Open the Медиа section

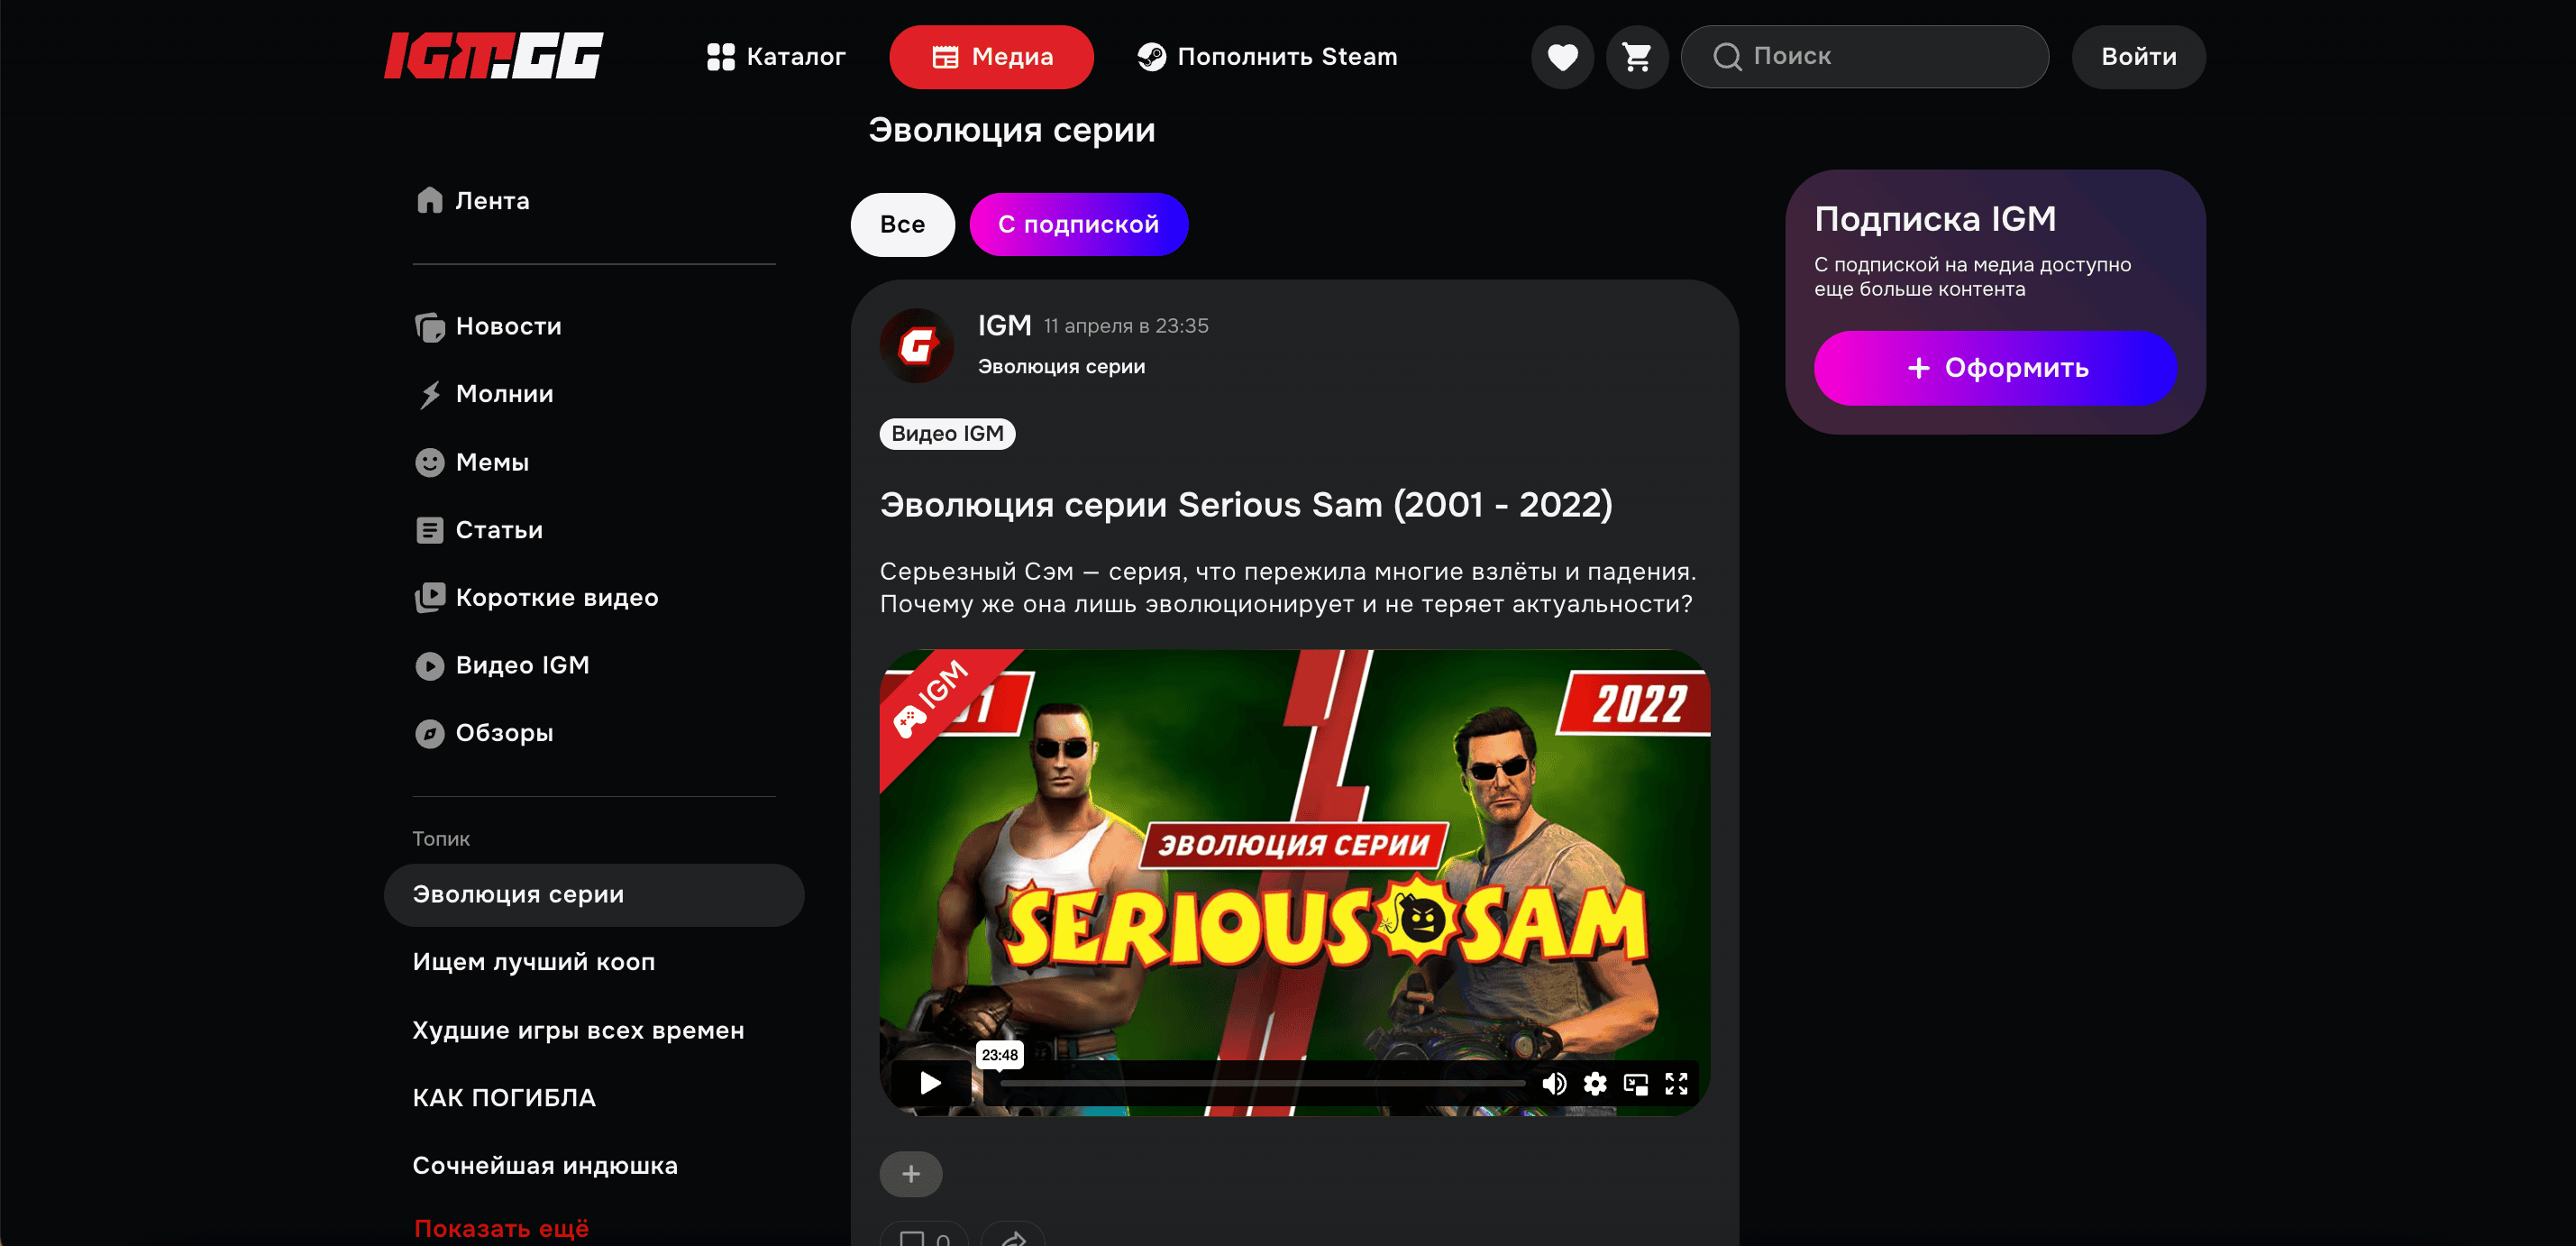pyautogui.click(x=991, y=57)
